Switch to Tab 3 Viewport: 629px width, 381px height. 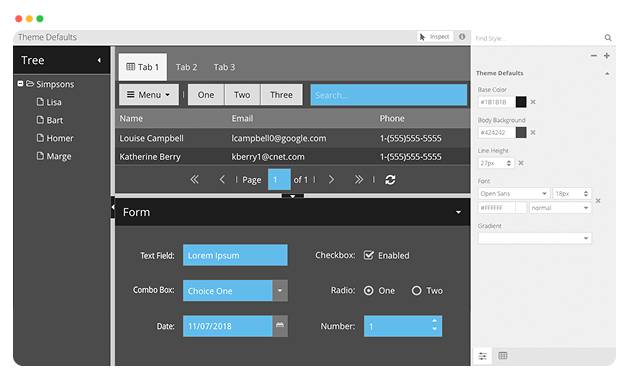(224, 67)
